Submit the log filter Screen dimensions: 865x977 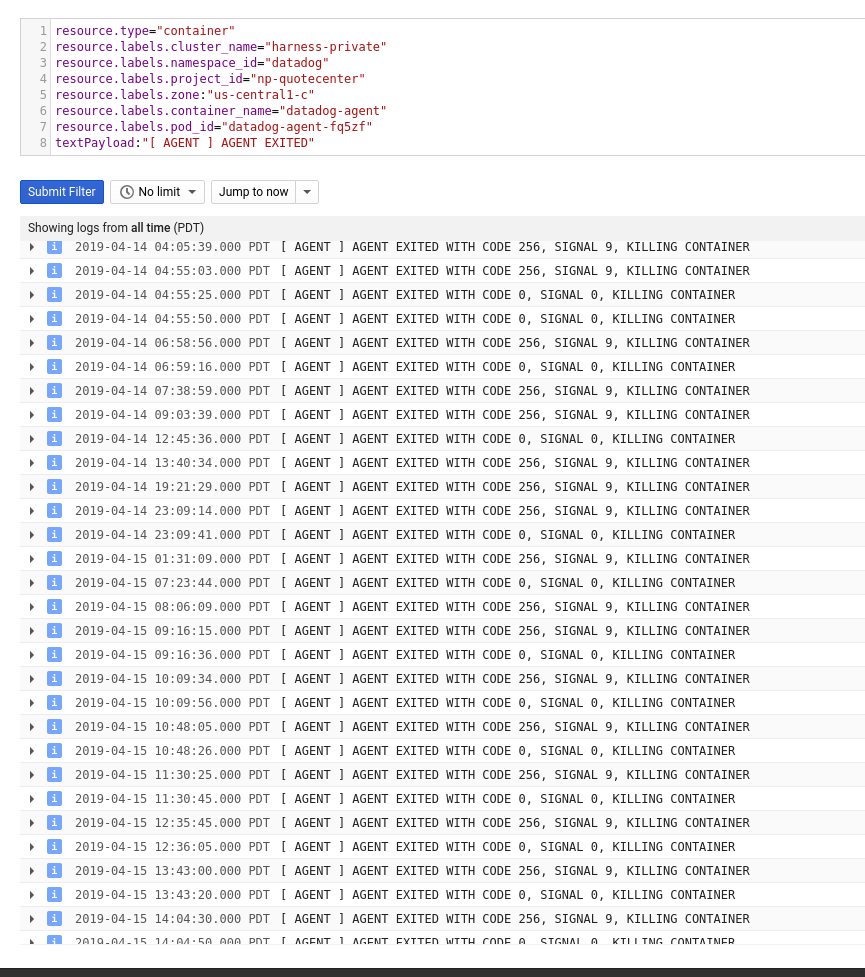(61, 192)
